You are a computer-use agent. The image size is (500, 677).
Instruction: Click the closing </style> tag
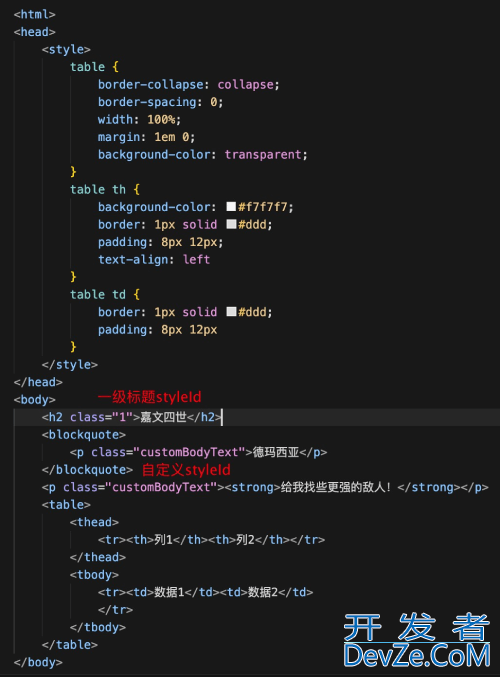pos(70,364)
